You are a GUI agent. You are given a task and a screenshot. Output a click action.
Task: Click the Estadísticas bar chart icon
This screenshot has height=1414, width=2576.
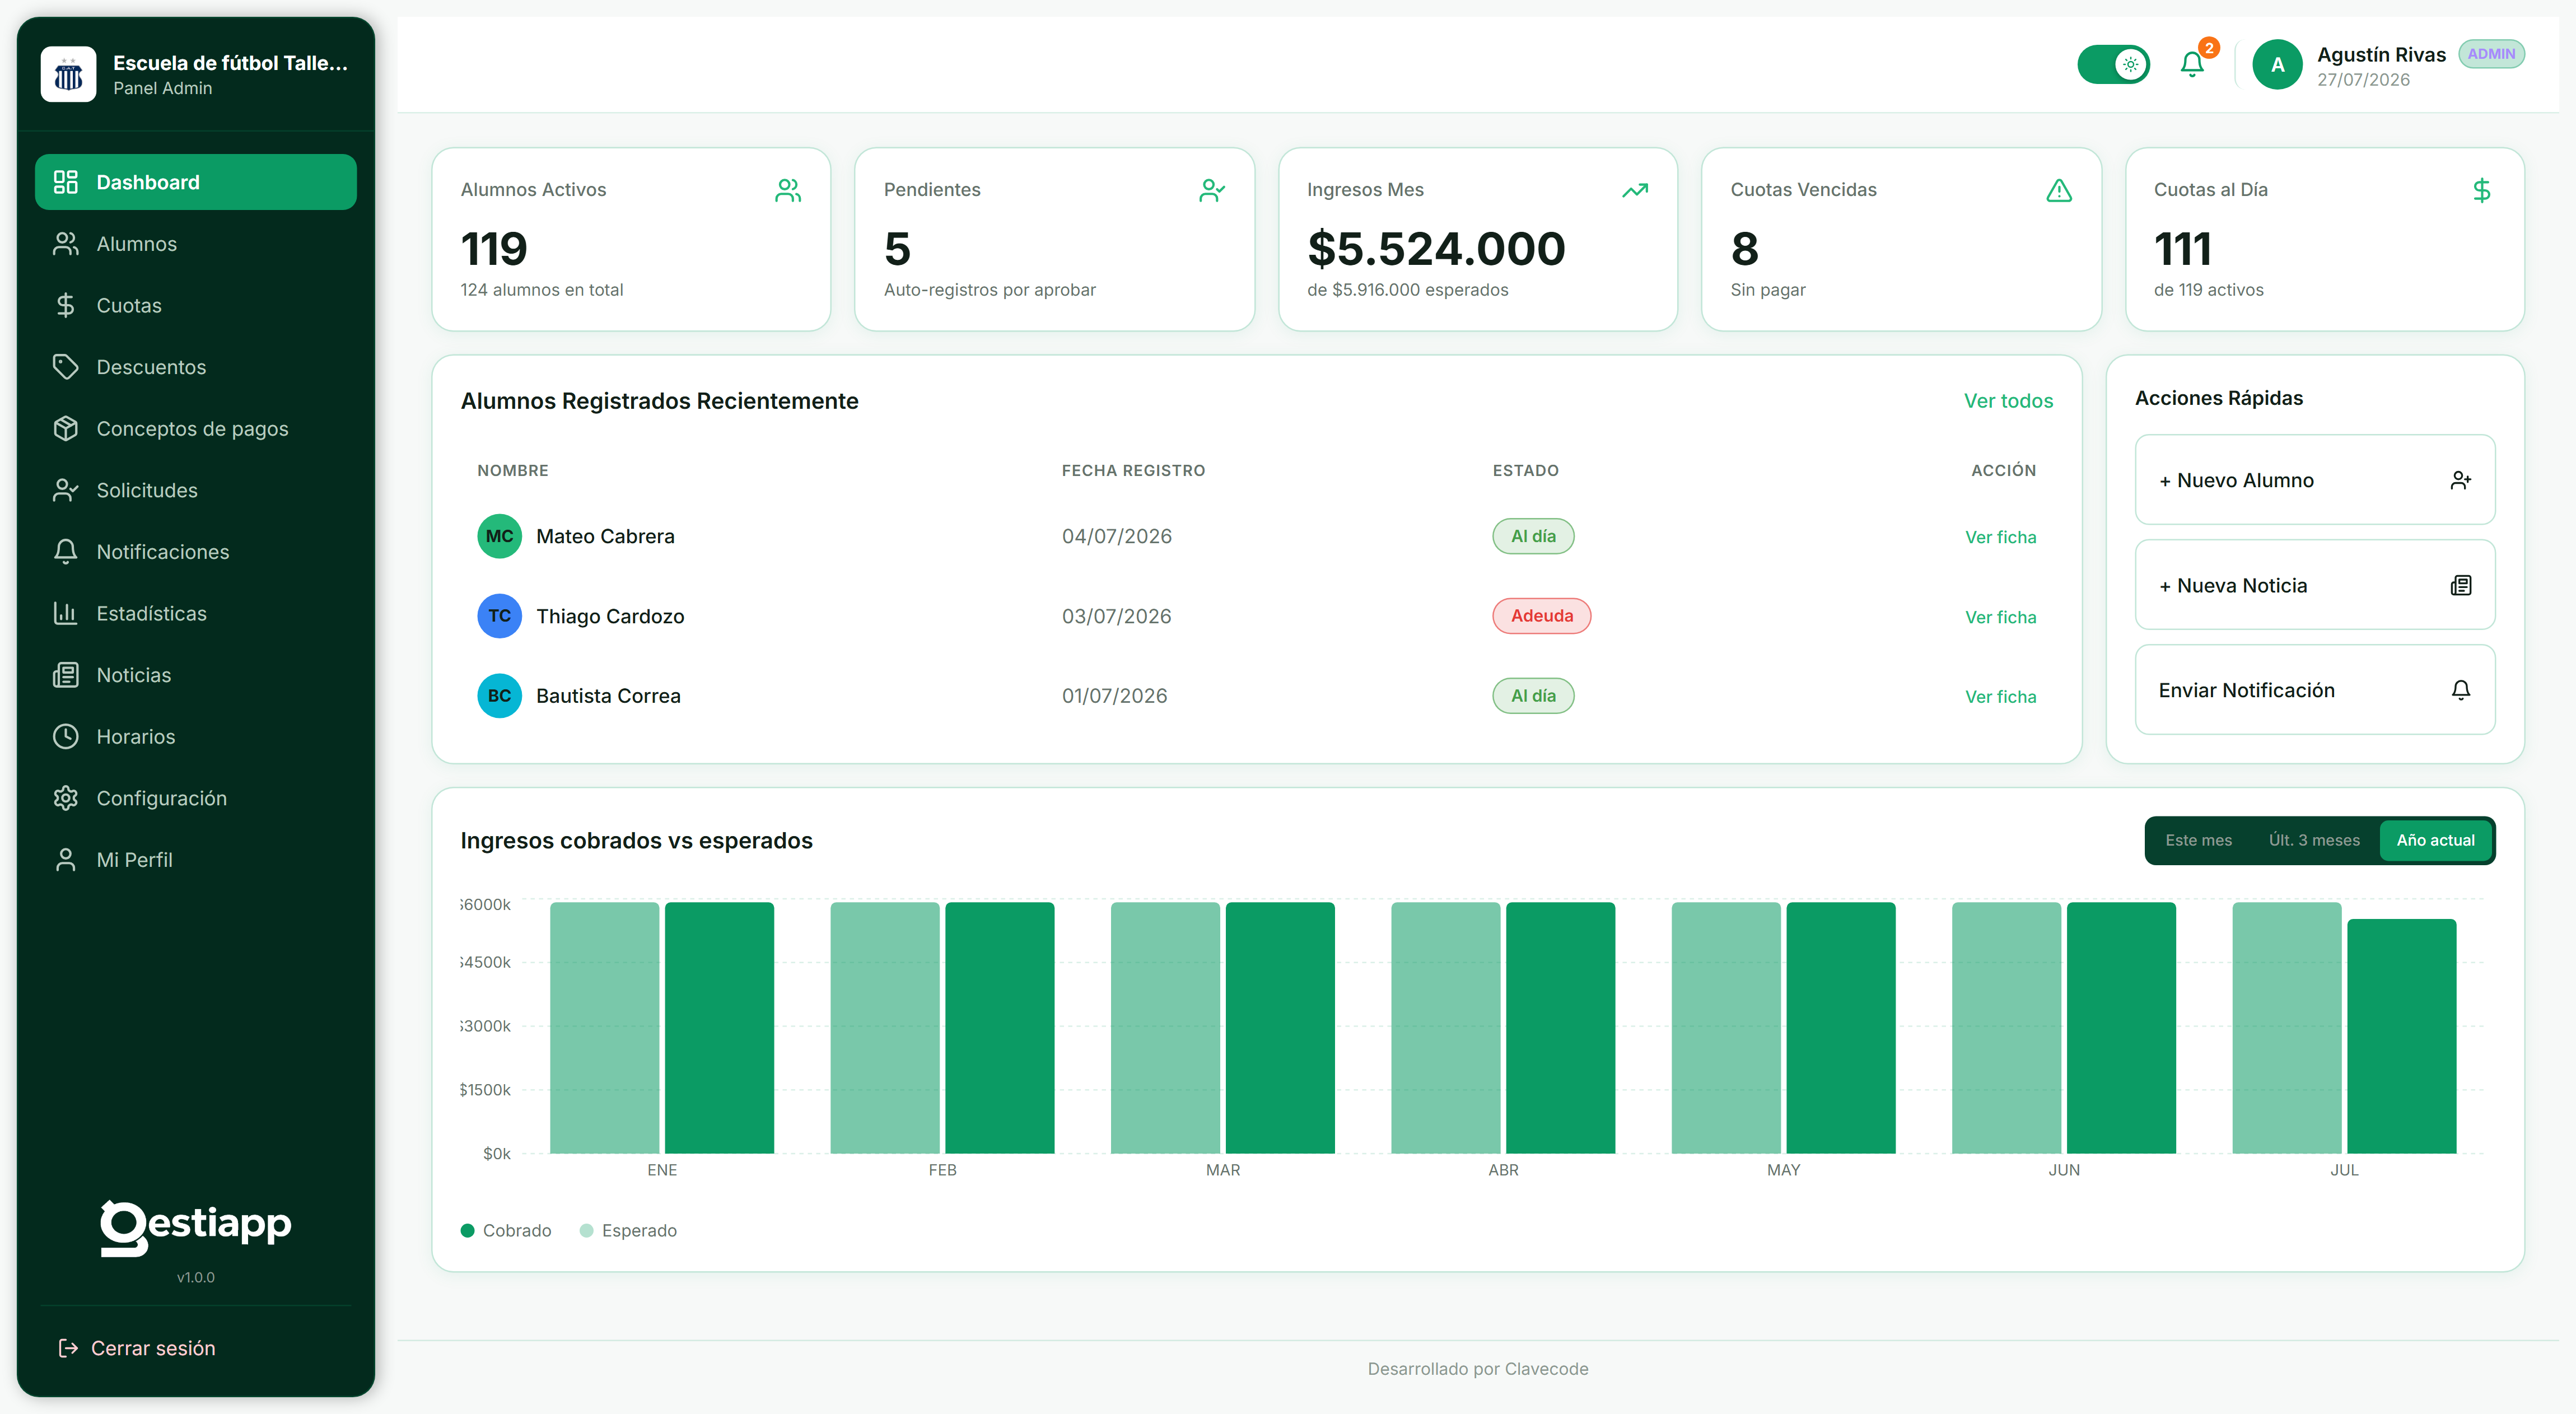click(66, 613)
